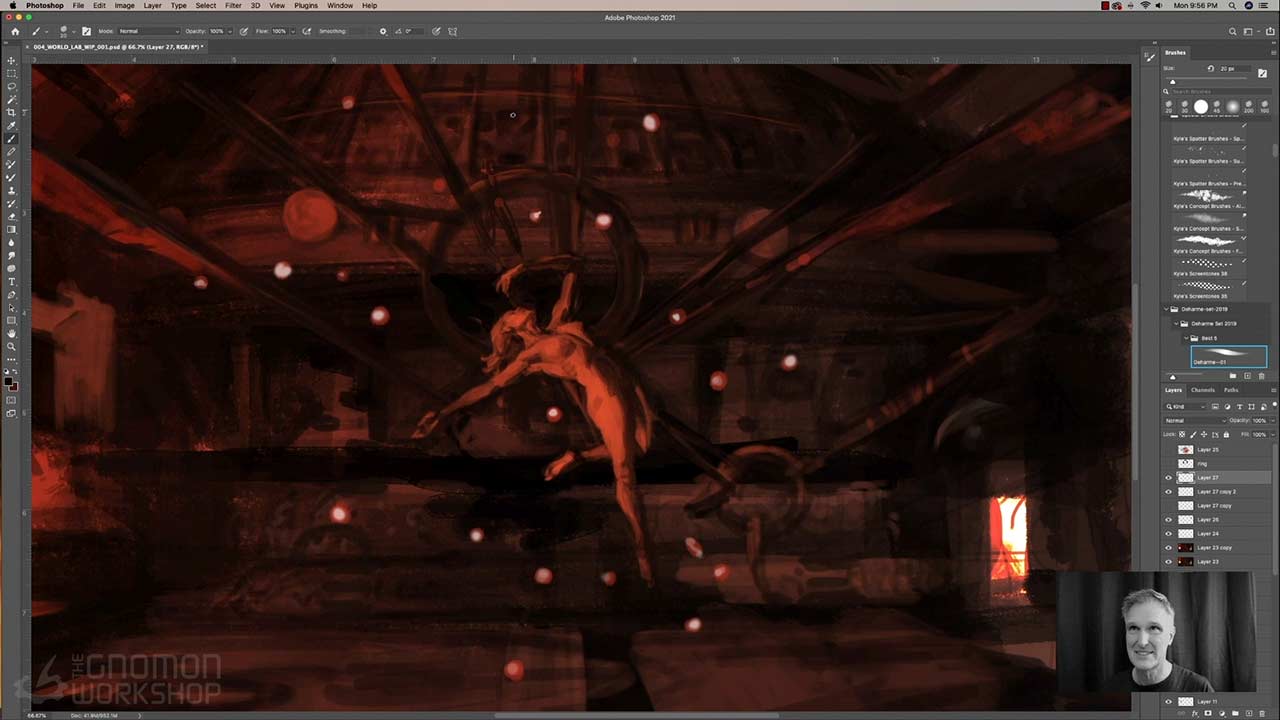Viewport: 1280px width, 720px height.
Task: Lock all with the padlock icon
Action: click(x=1225, y=434)
